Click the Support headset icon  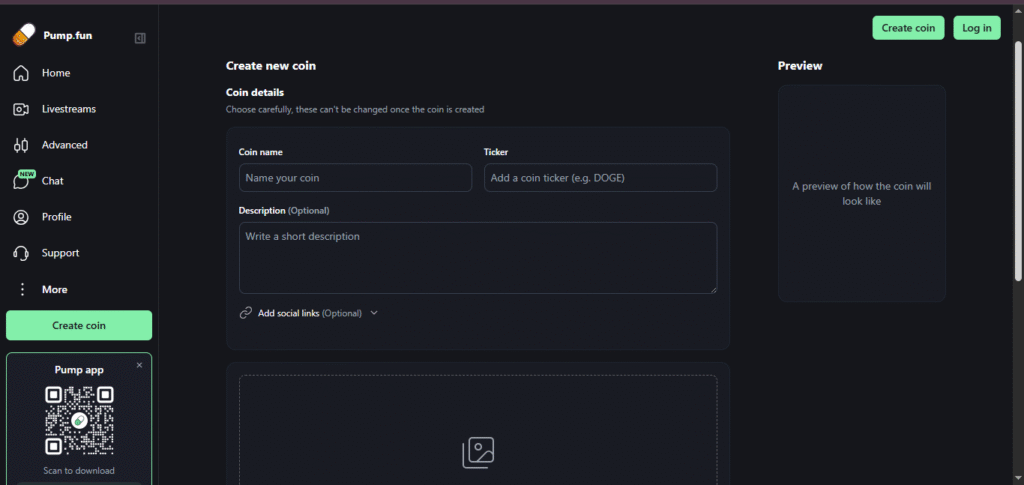21,253
